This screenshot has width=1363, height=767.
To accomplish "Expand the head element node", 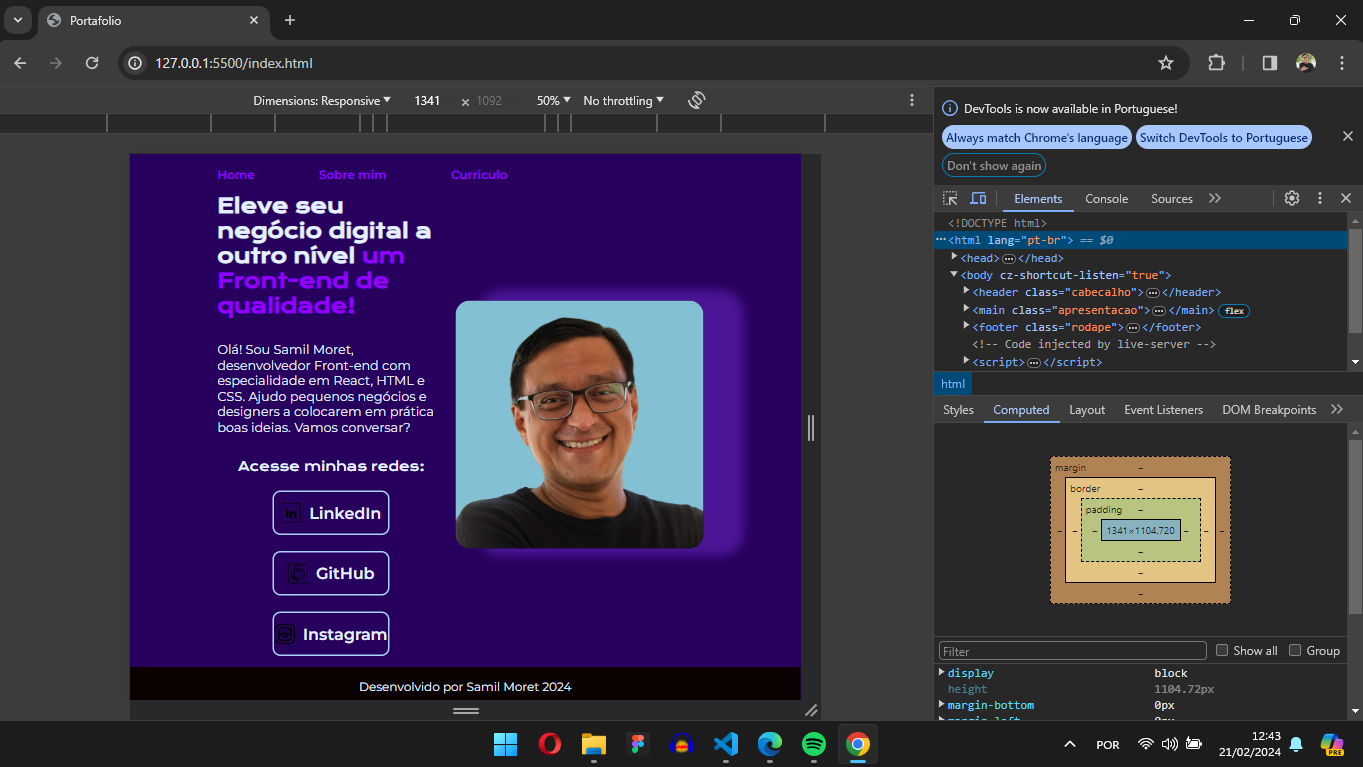I will 955,257.
